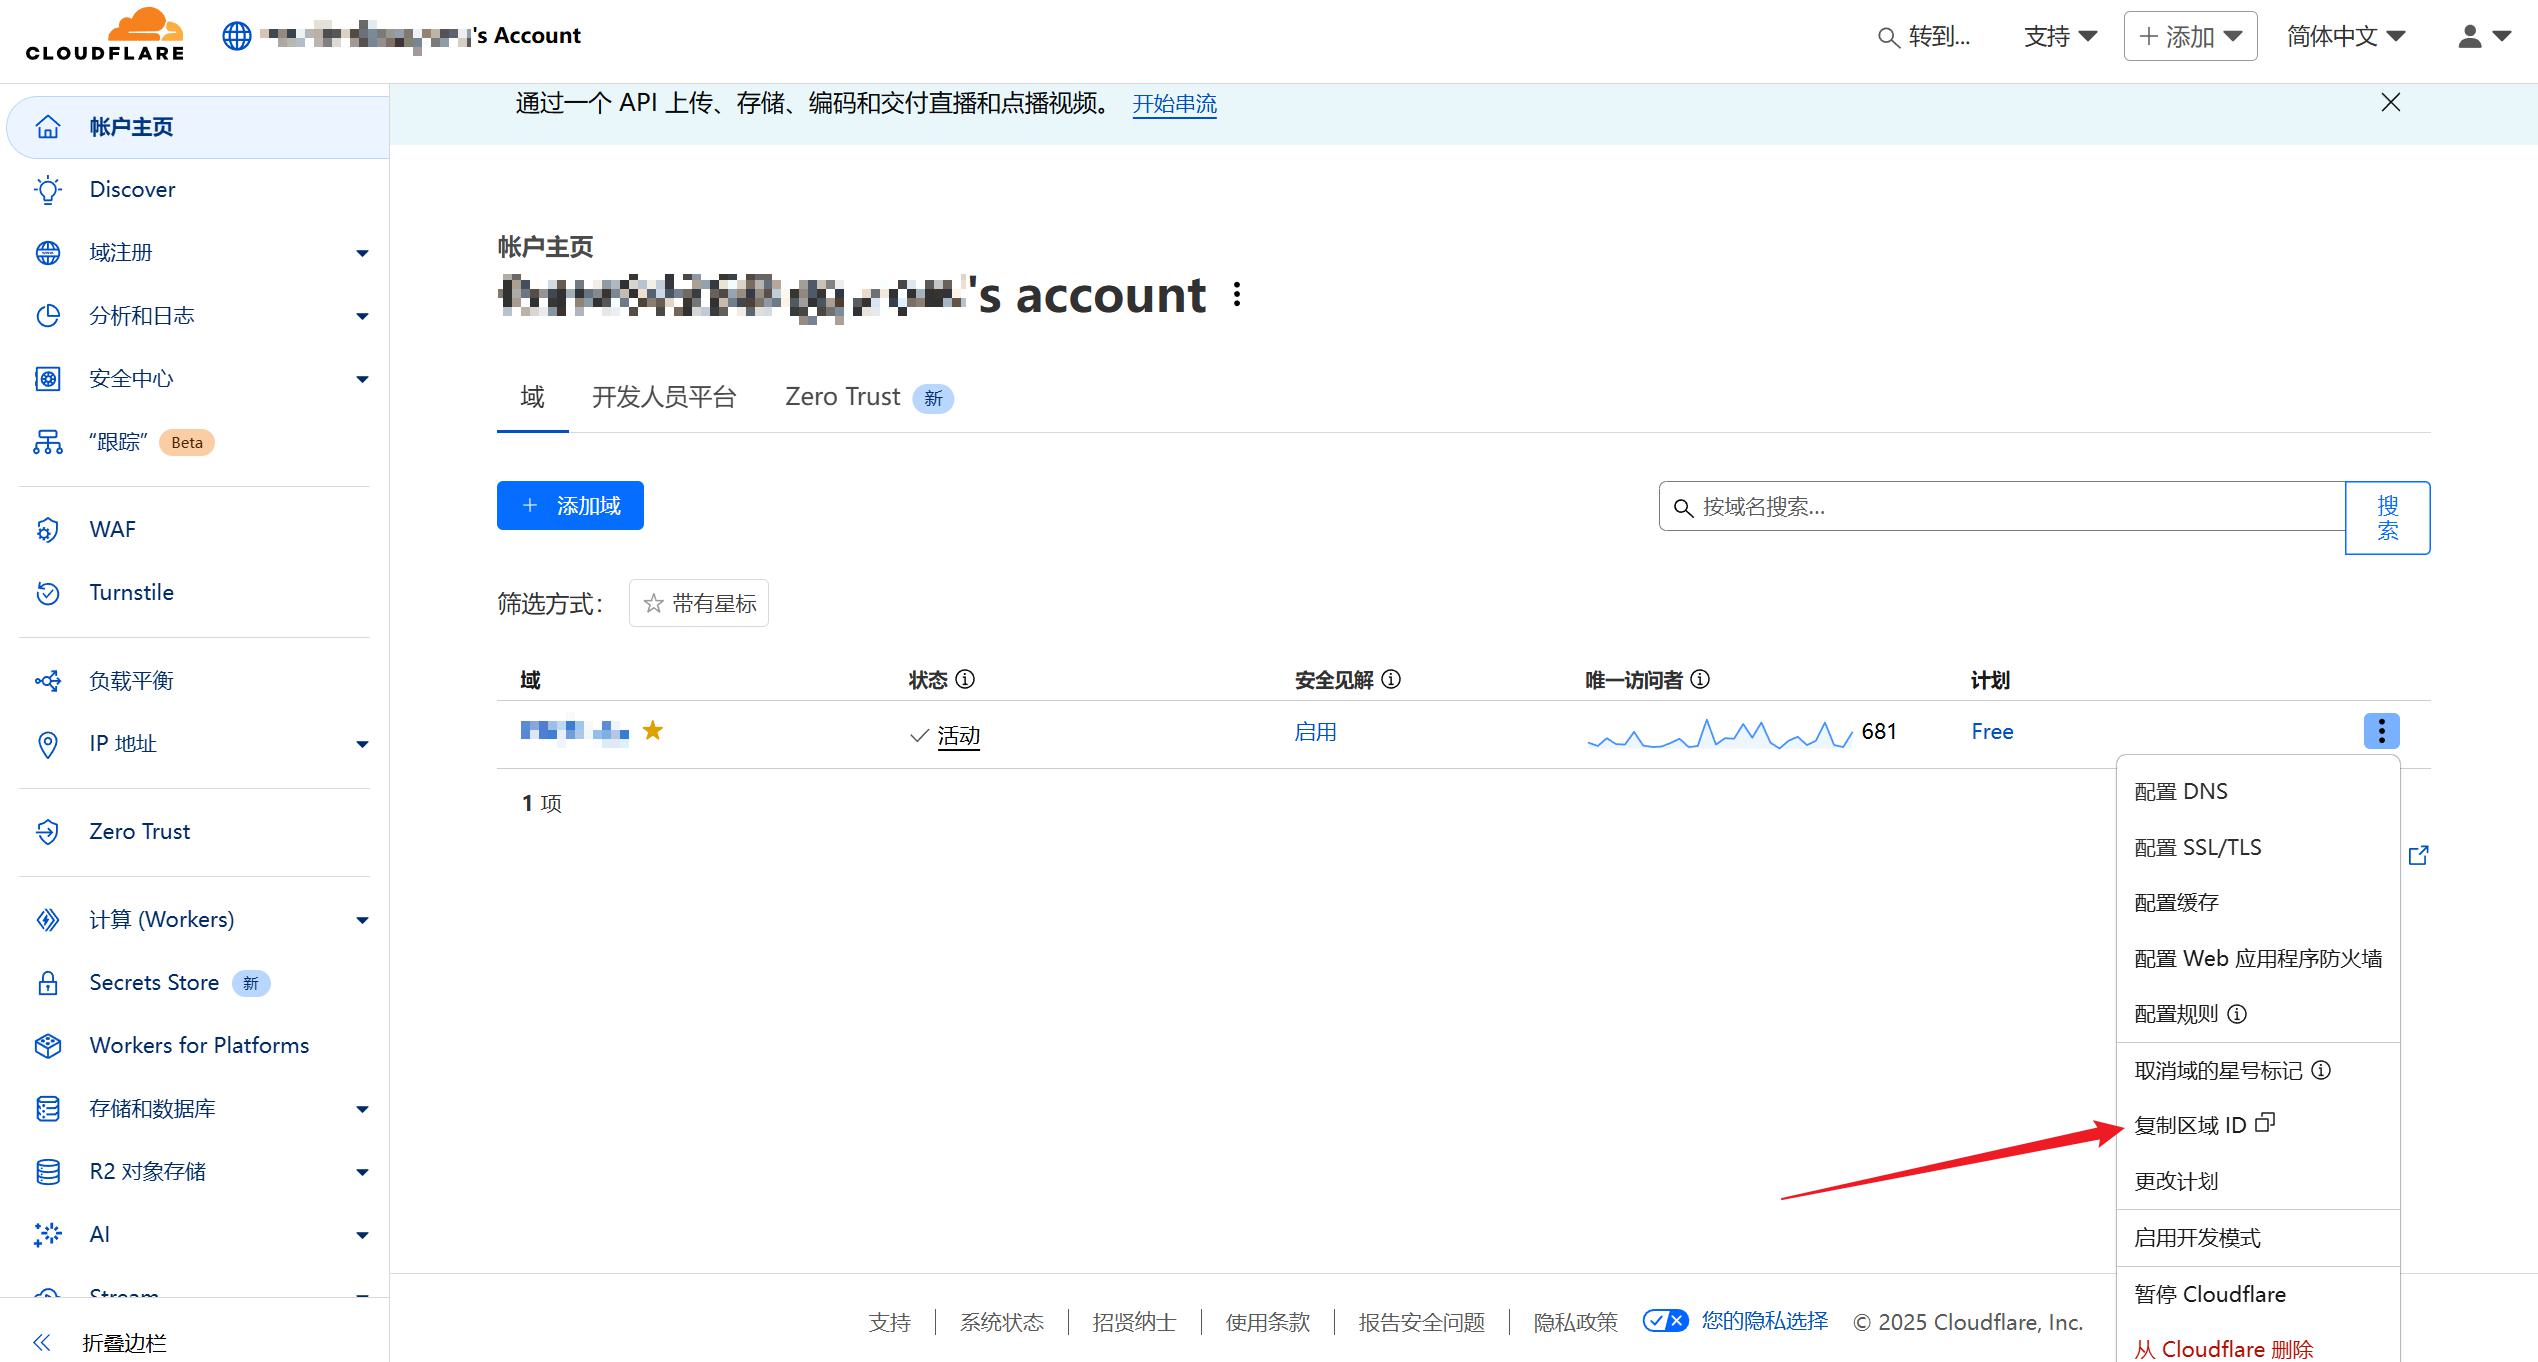
Task: Expand the 分析和日志 sidebar section
Action: tap(362, 317)
